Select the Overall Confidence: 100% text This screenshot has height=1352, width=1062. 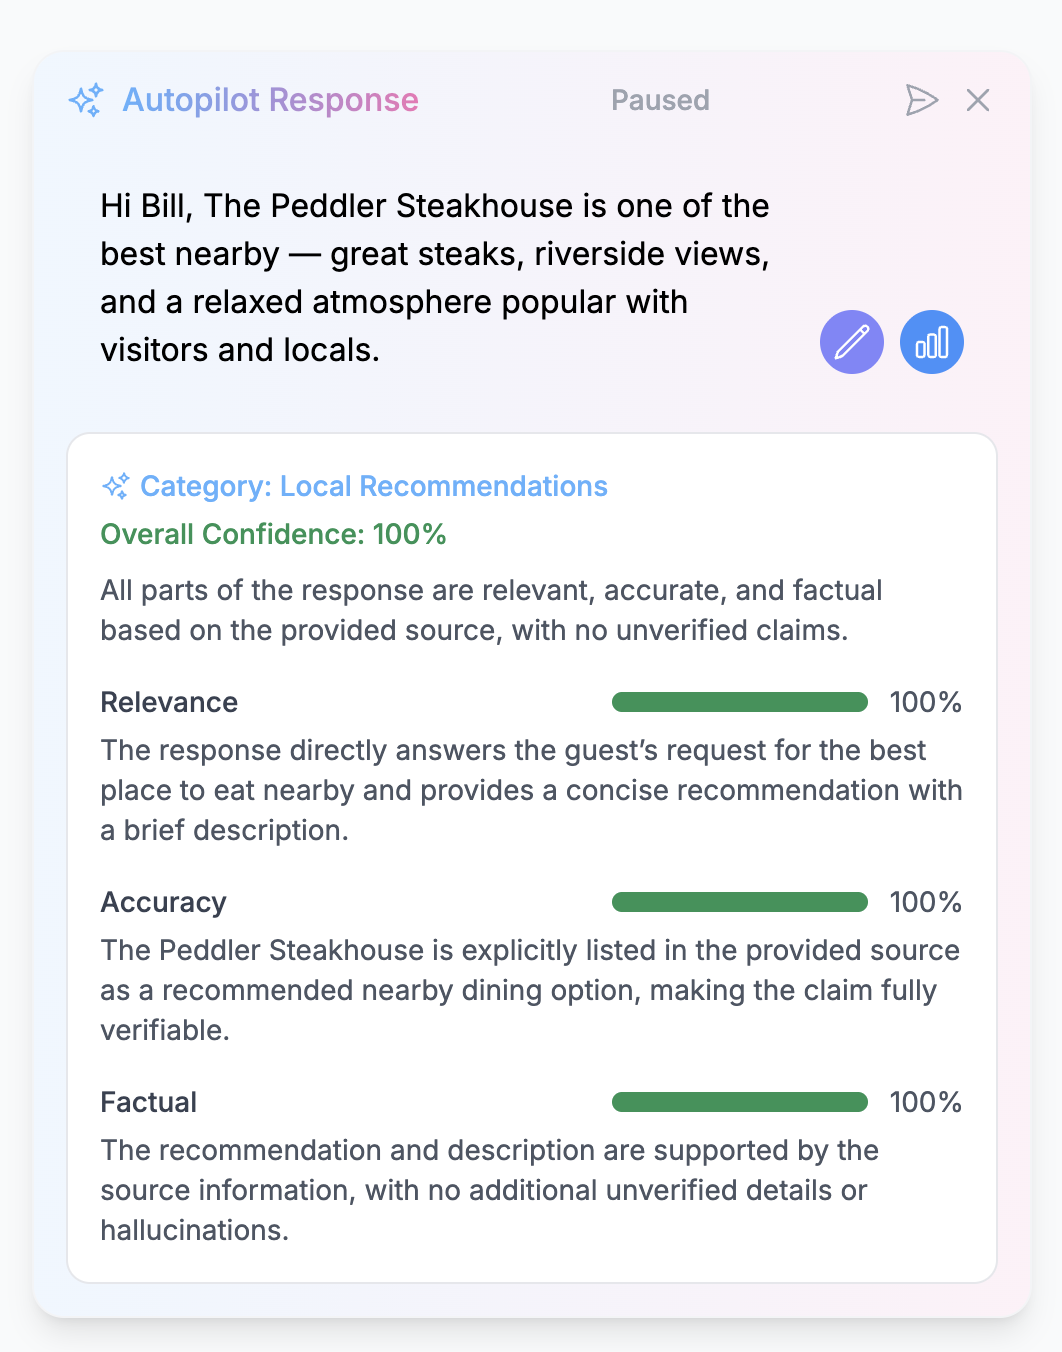[x=273, y=534]
